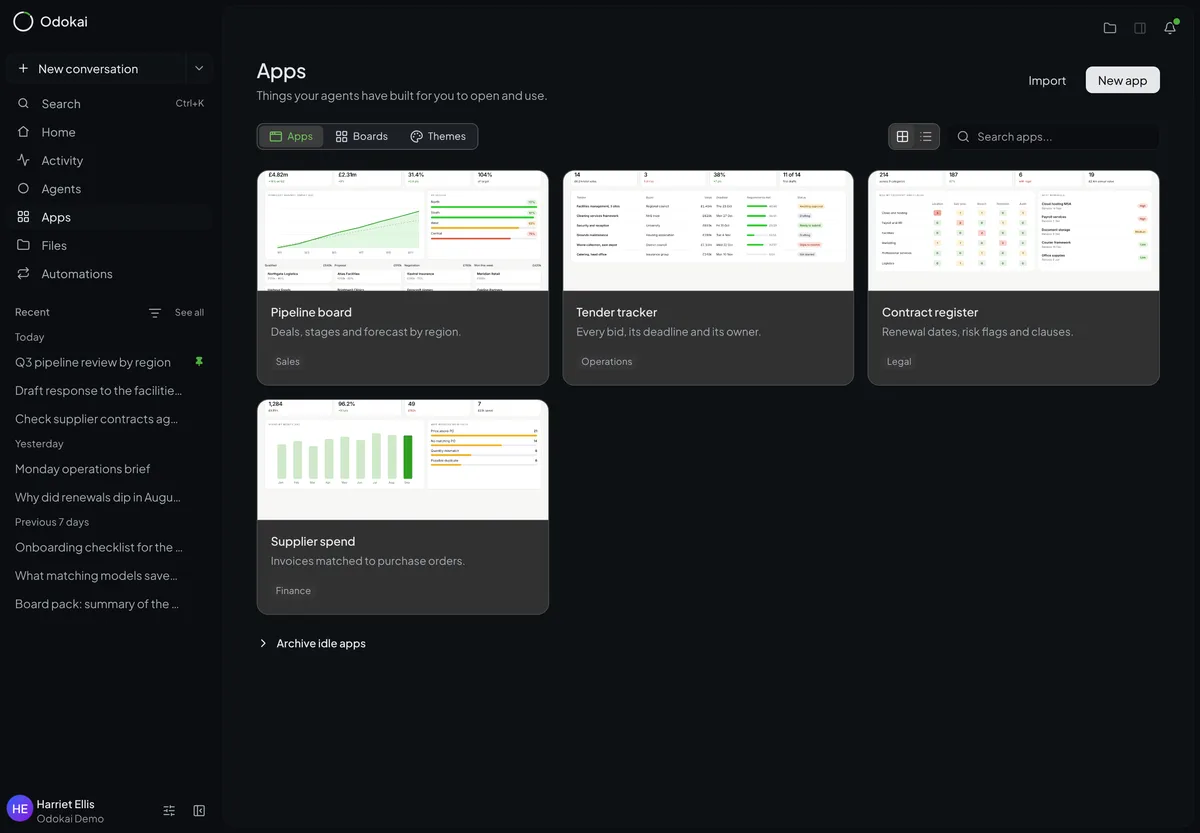The image size is (1200, 833).
Task: Open Q3 pipeline review by region conversation
Action: pos(93,362)
